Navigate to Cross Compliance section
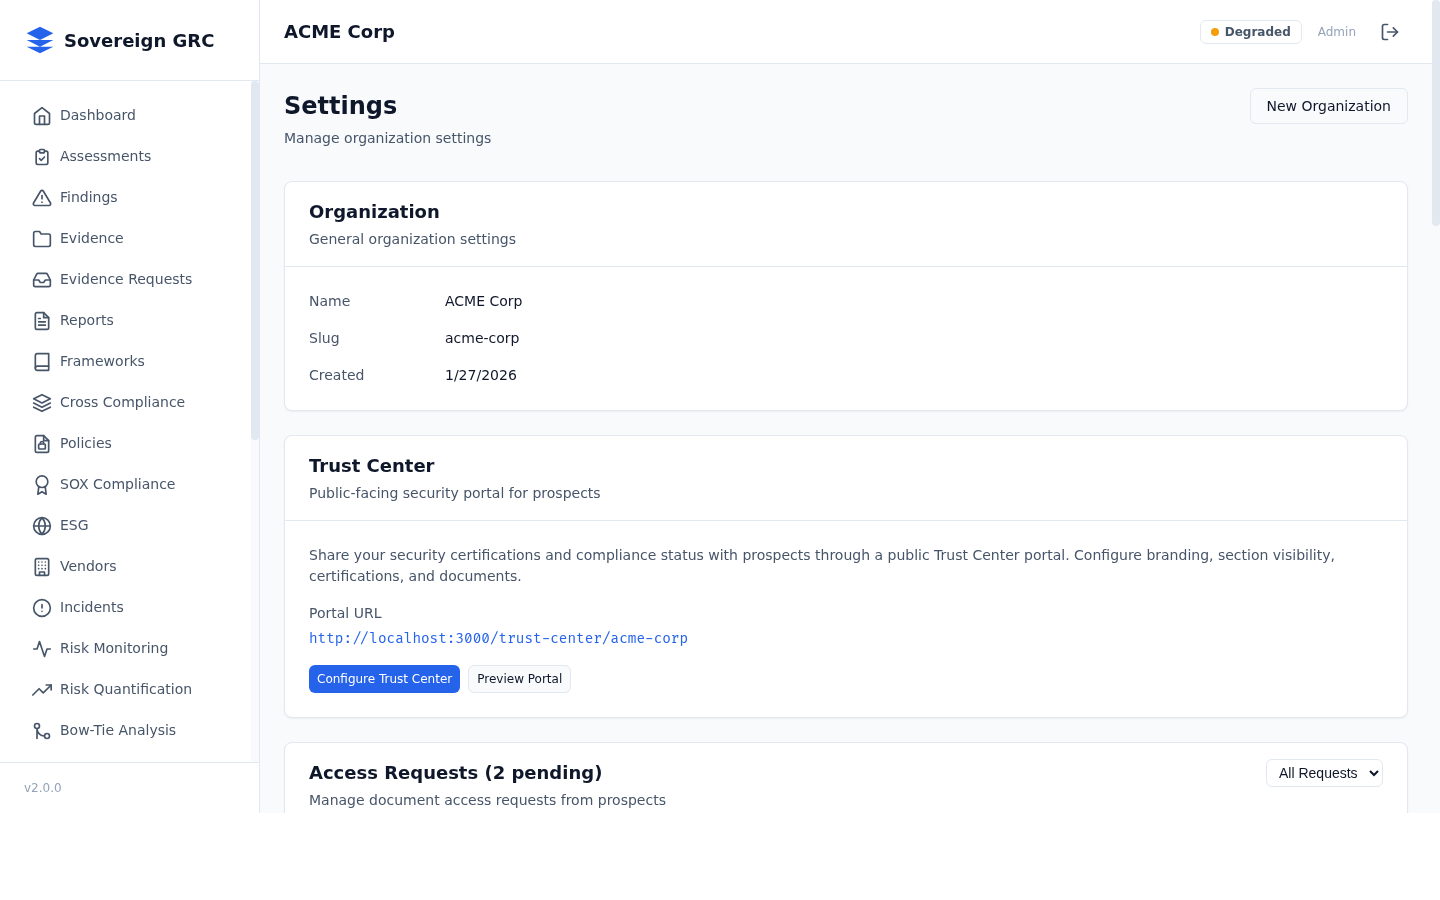This screenshot has width=1440, height=900. pos(122,402)
